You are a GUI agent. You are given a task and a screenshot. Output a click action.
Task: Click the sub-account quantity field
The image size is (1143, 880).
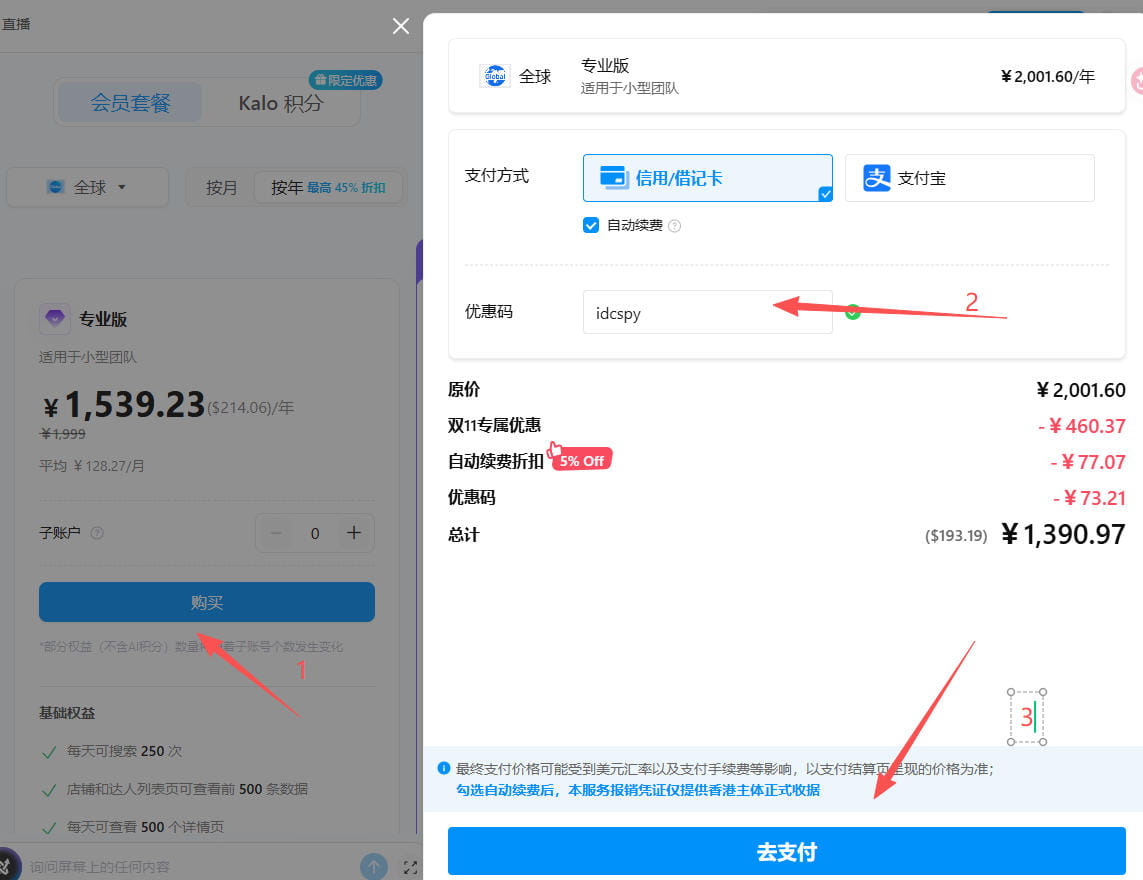tap(315, 533)
